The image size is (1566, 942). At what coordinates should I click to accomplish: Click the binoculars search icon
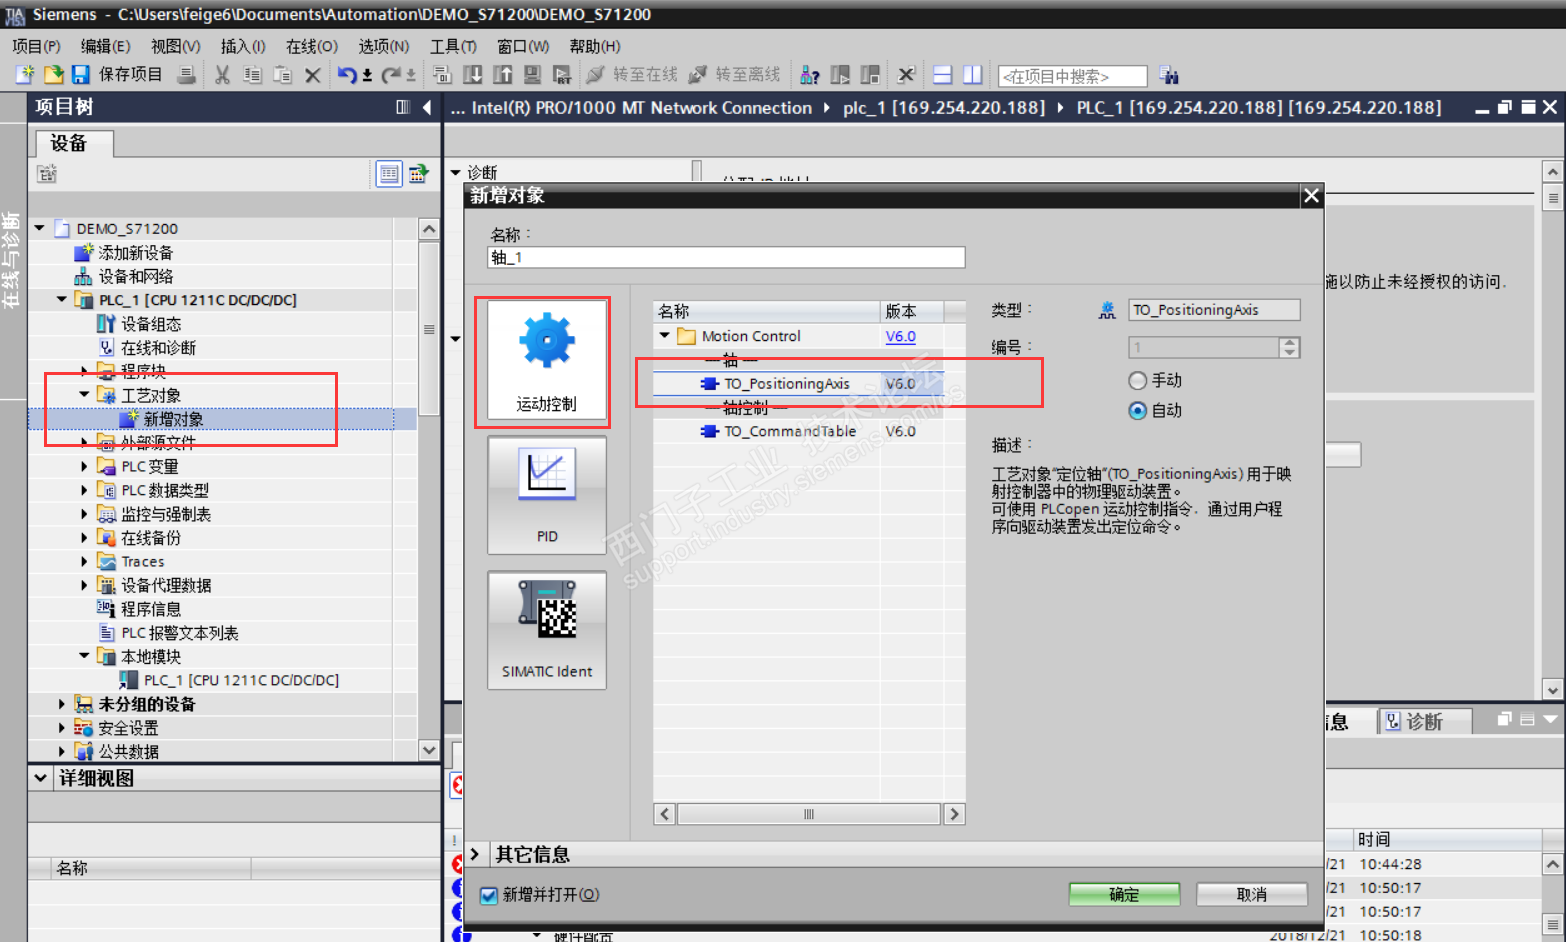(1168, 75)
